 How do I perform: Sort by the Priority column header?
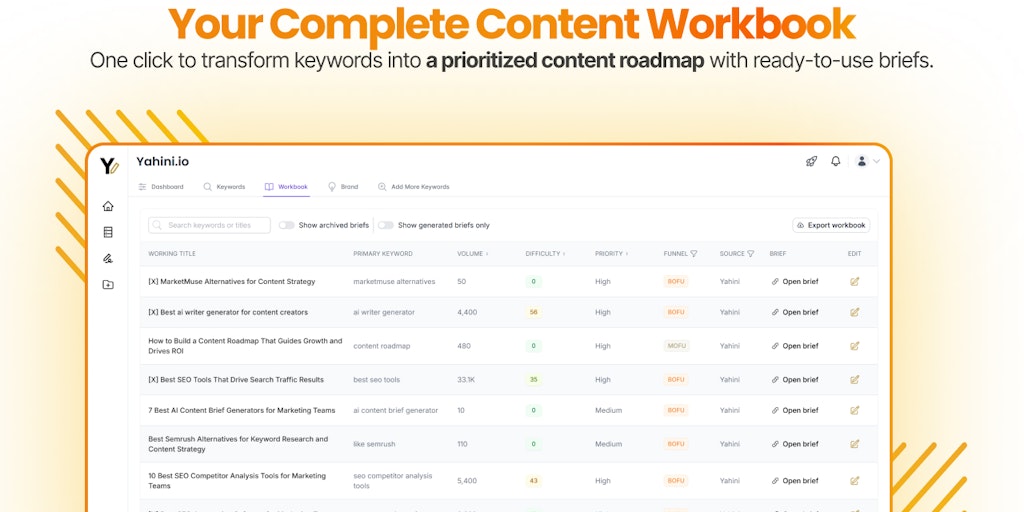coord(612,253)
